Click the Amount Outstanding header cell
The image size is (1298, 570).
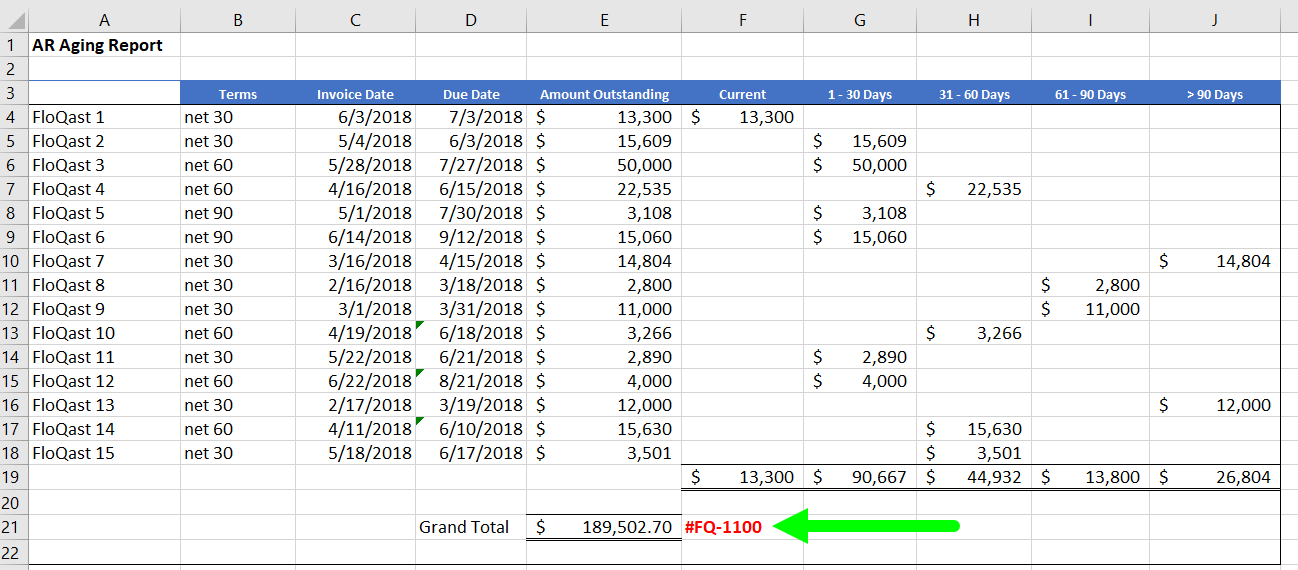pos(604,94)
